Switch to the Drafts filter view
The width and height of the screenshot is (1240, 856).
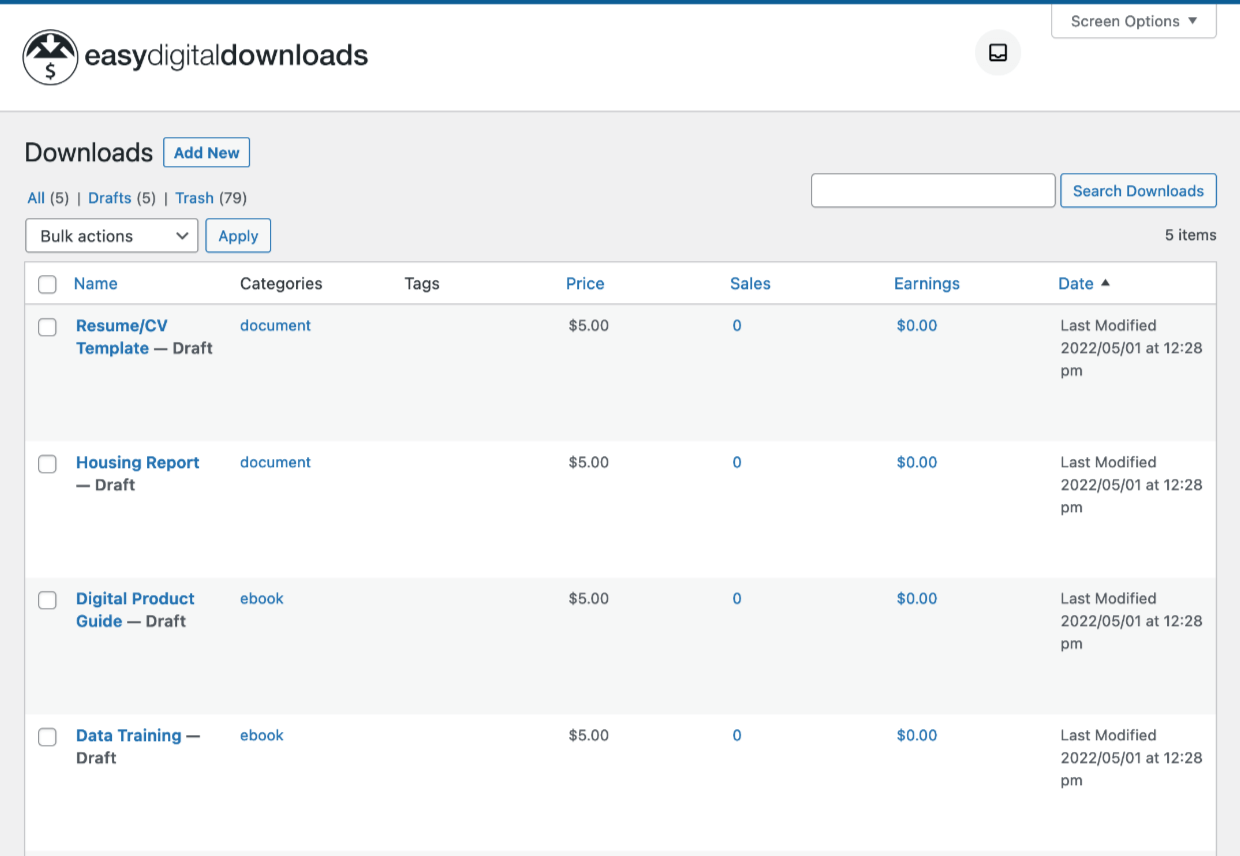110,197
